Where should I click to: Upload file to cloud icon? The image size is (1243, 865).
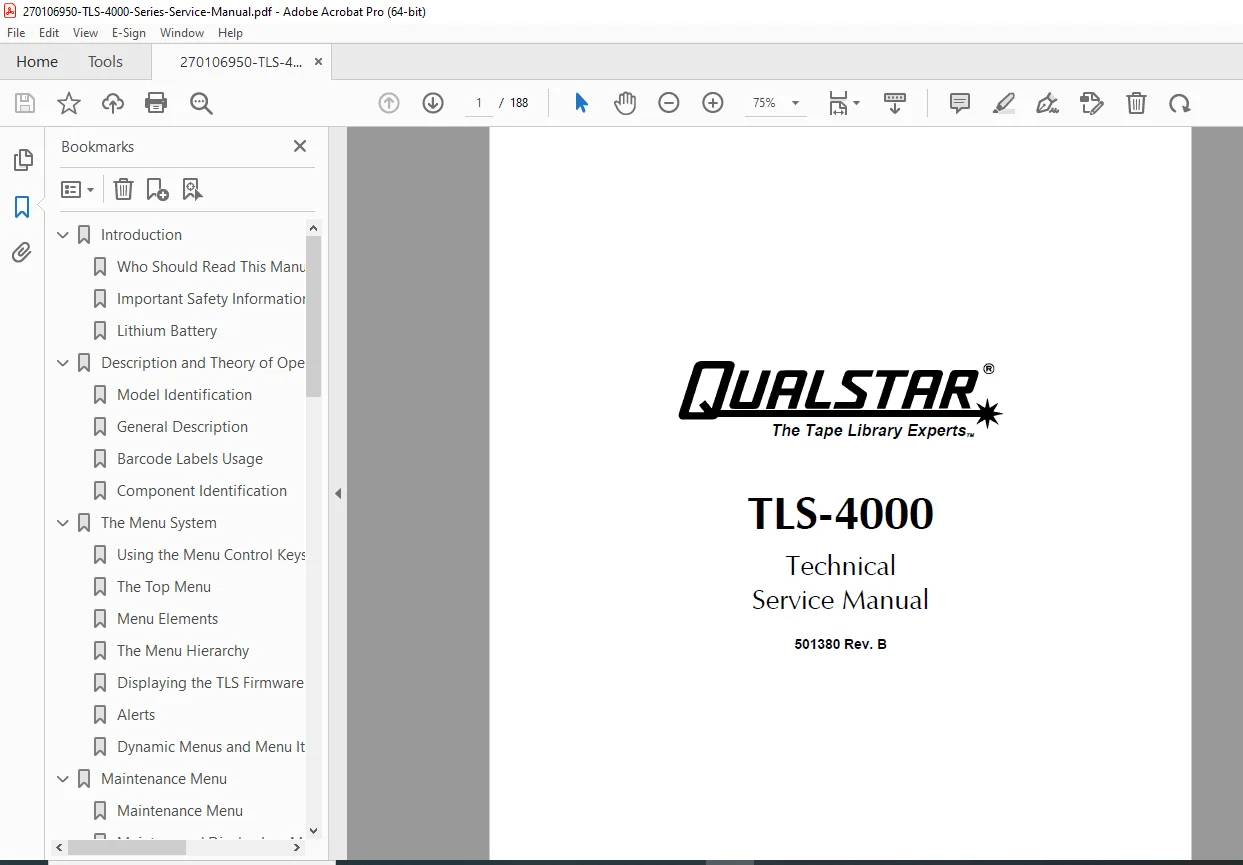tap(113, 103)
